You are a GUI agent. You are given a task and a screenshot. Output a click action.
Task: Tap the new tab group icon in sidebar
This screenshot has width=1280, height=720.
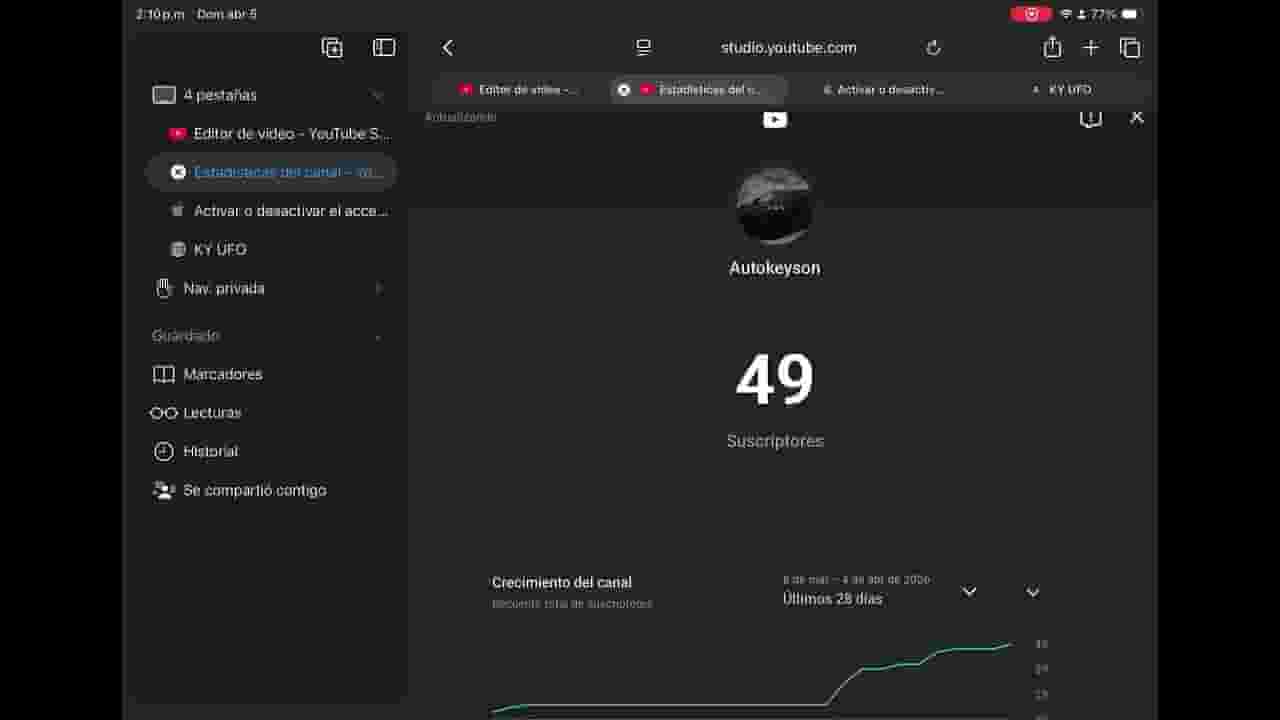point(332,48)
